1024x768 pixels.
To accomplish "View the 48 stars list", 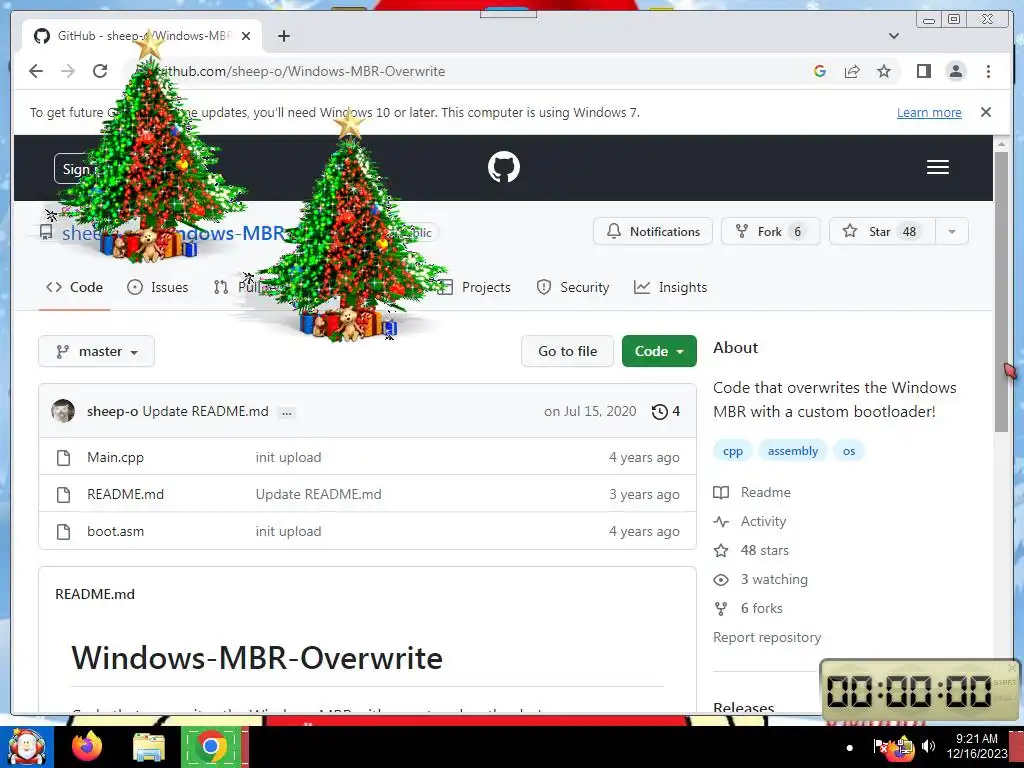I will click(751, 551).
